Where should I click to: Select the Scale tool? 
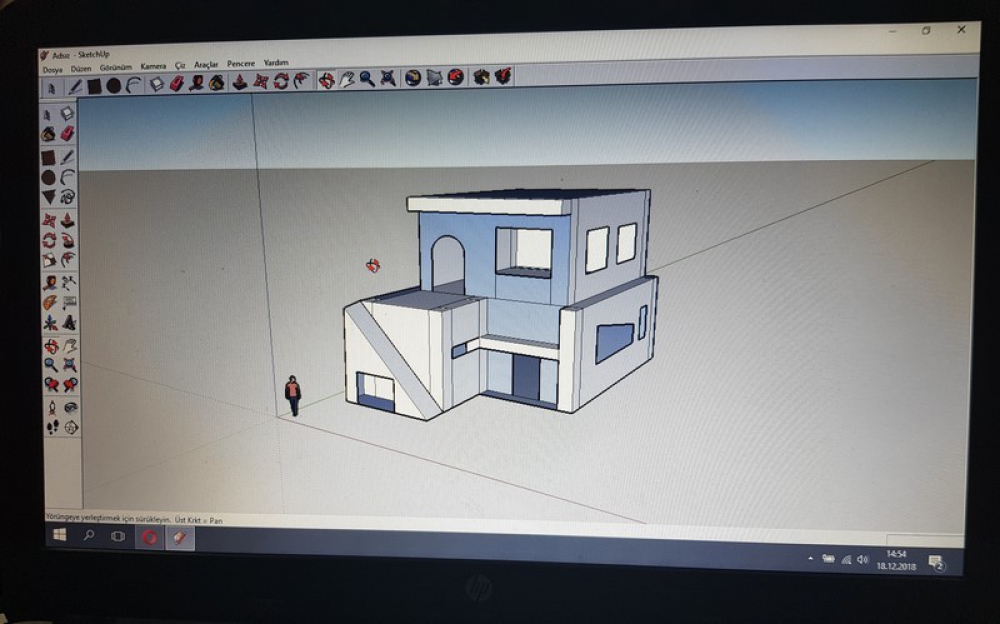click(x=50, y=260)
